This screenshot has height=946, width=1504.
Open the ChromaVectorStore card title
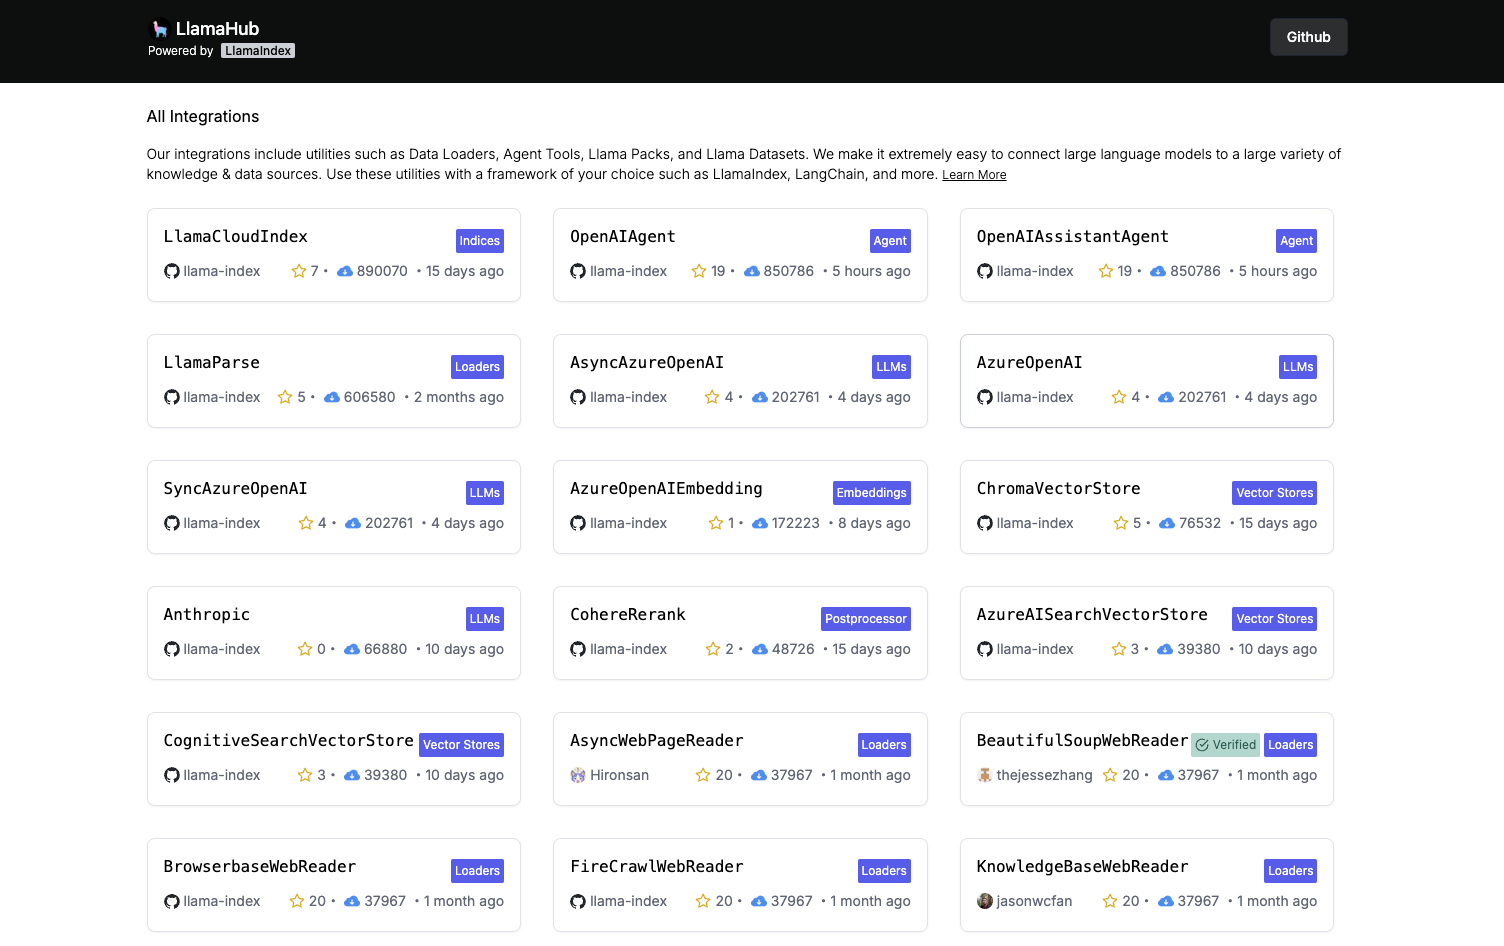(1059, 489)
